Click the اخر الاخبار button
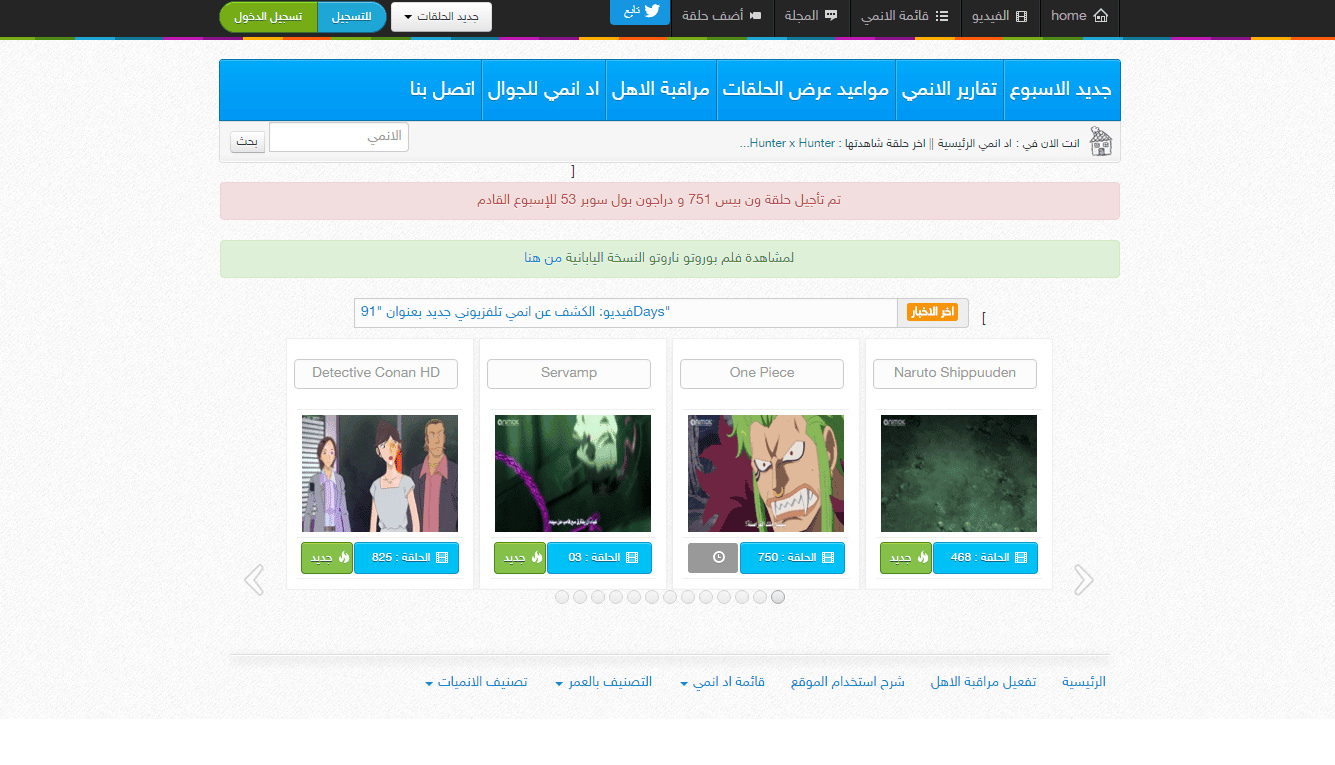The width and height of the screenshot is (1335, 765). (x=932, y=312)
